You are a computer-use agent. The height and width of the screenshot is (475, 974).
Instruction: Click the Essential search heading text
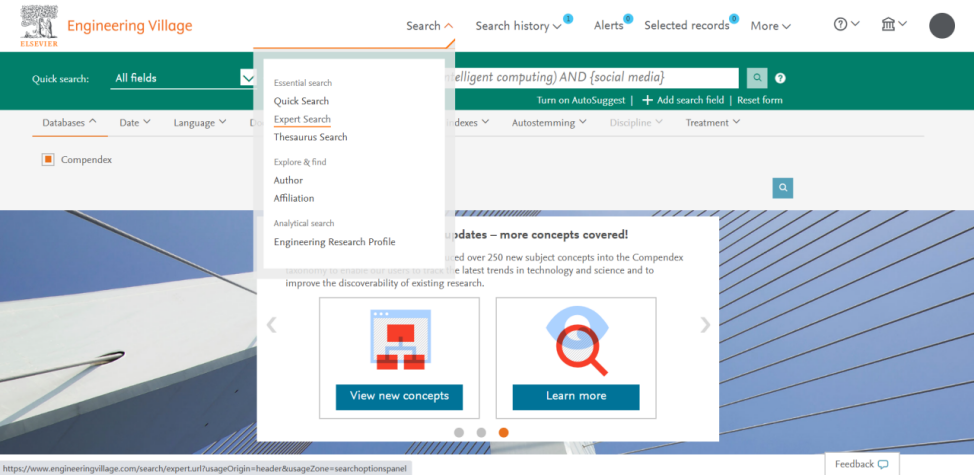tap(303, 83)
